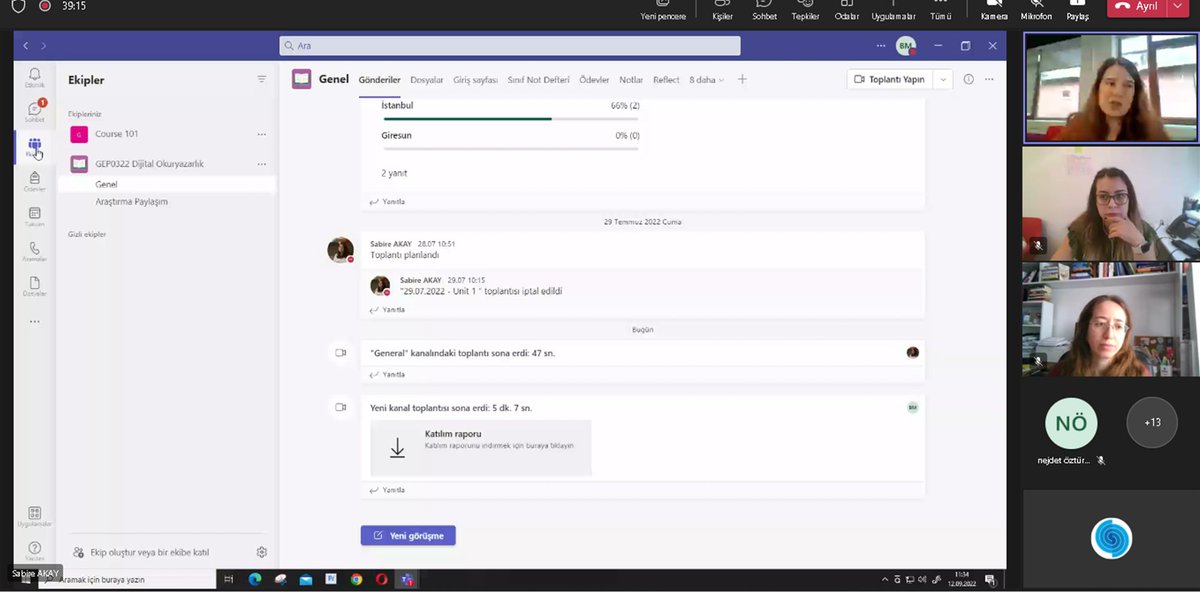This screenshot has height=592, width=1200.
Task: Select the Ekipler teams icon in sidebar
Action: (35, 148)
